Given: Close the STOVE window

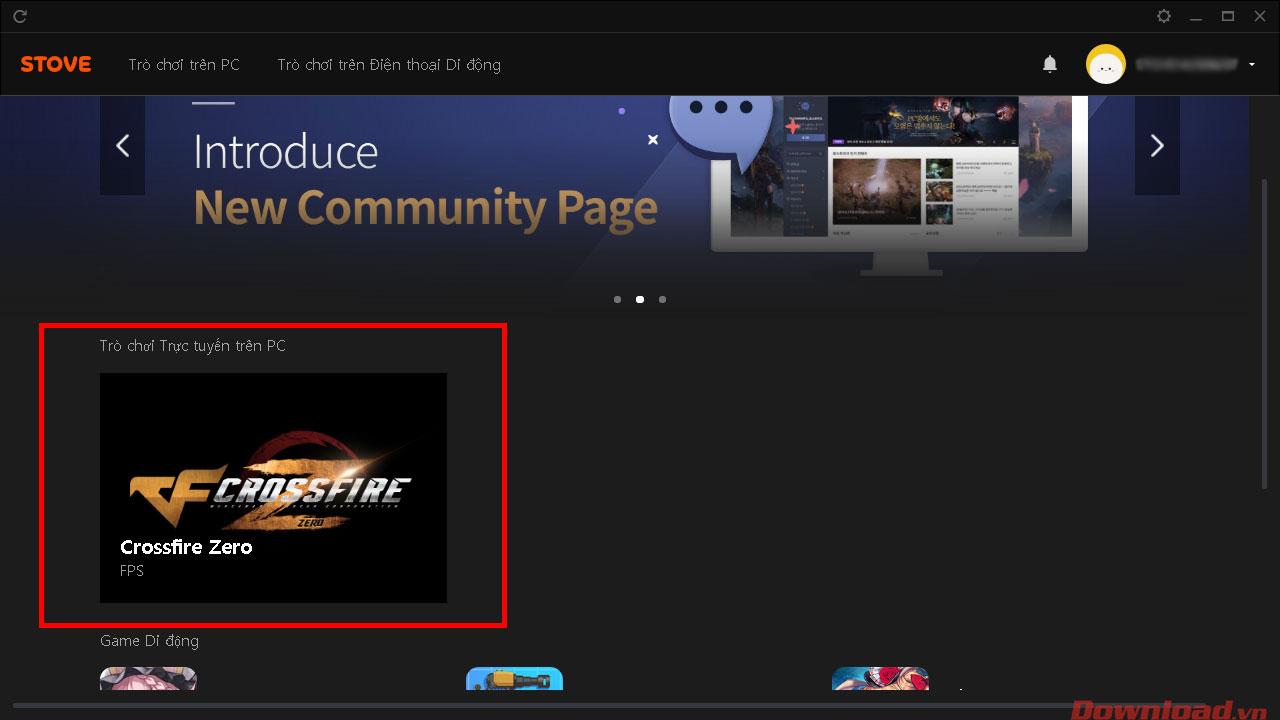Looking at the screenshot, I should [x=1258, y=16].
